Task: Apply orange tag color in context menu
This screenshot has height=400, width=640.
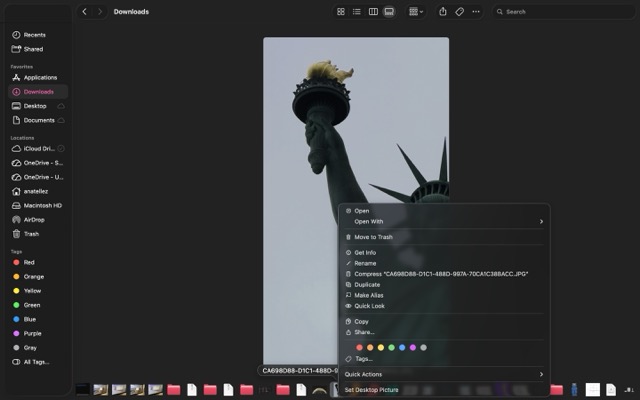Action: (370, 347)
